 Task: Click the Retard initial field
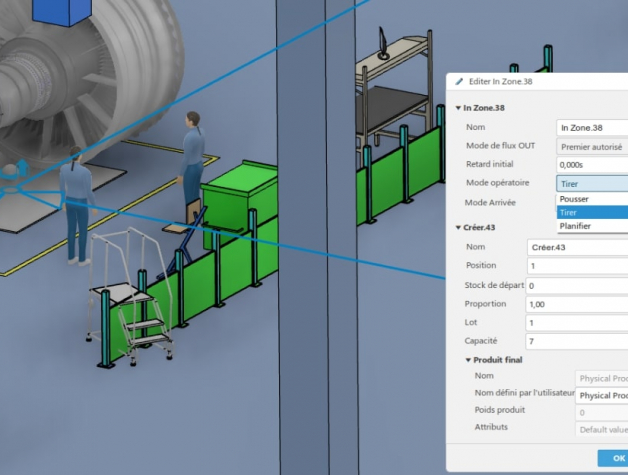pos(591,164)
